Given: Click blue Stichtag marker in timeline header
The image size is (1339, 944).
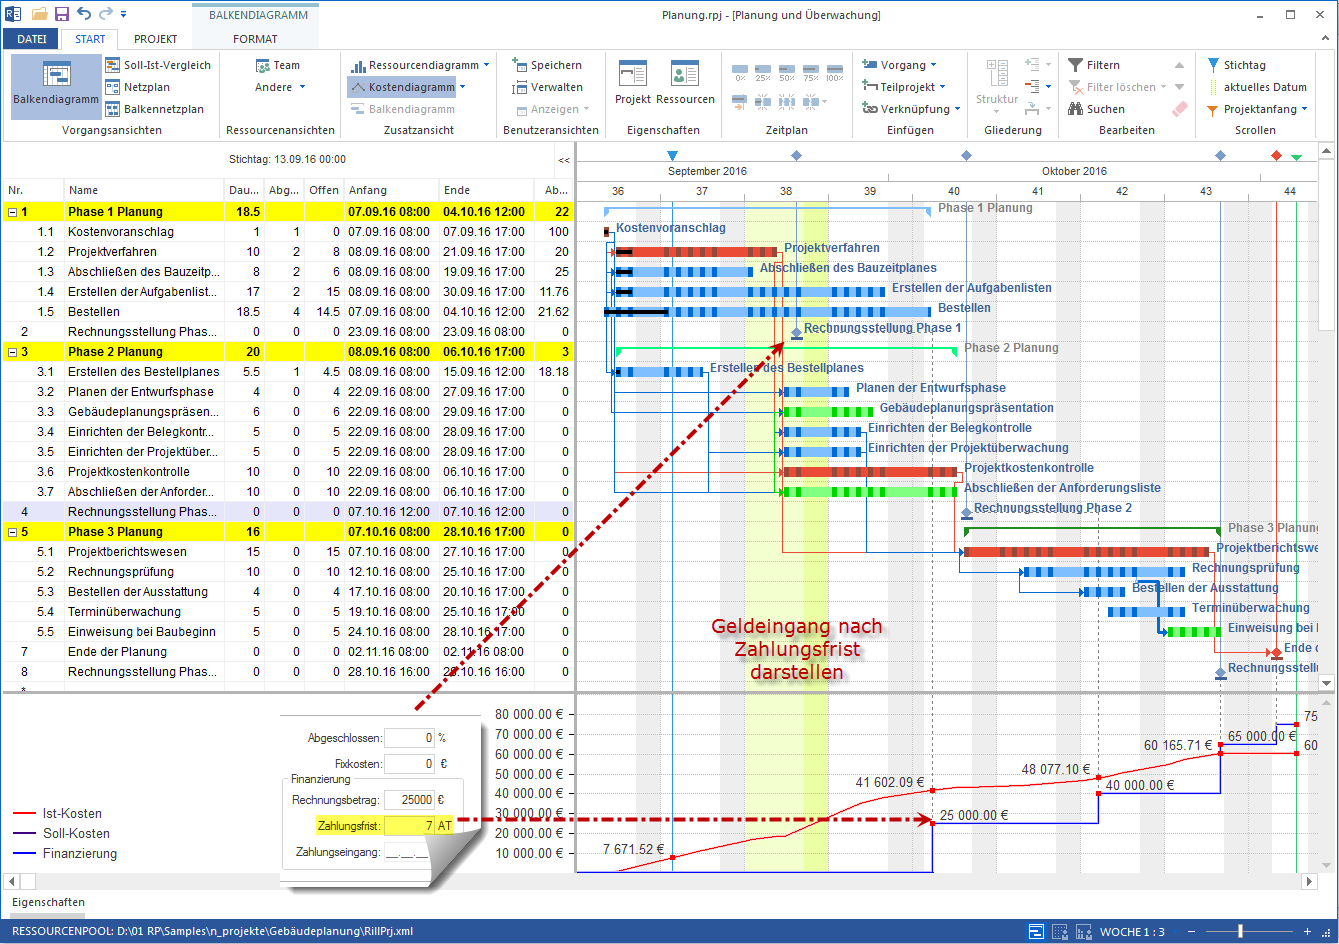Looking at the screenshot, I should (x=672, y=156).
